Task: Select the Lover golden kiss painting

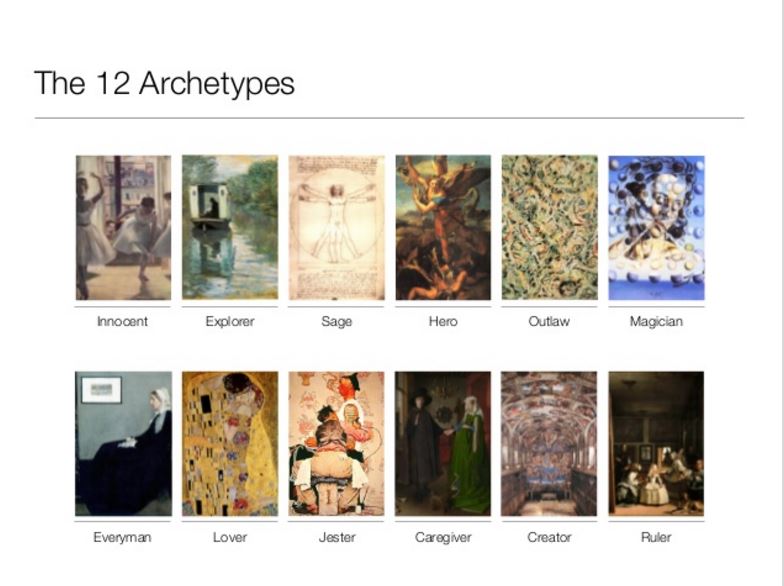Action: (230, 444)
